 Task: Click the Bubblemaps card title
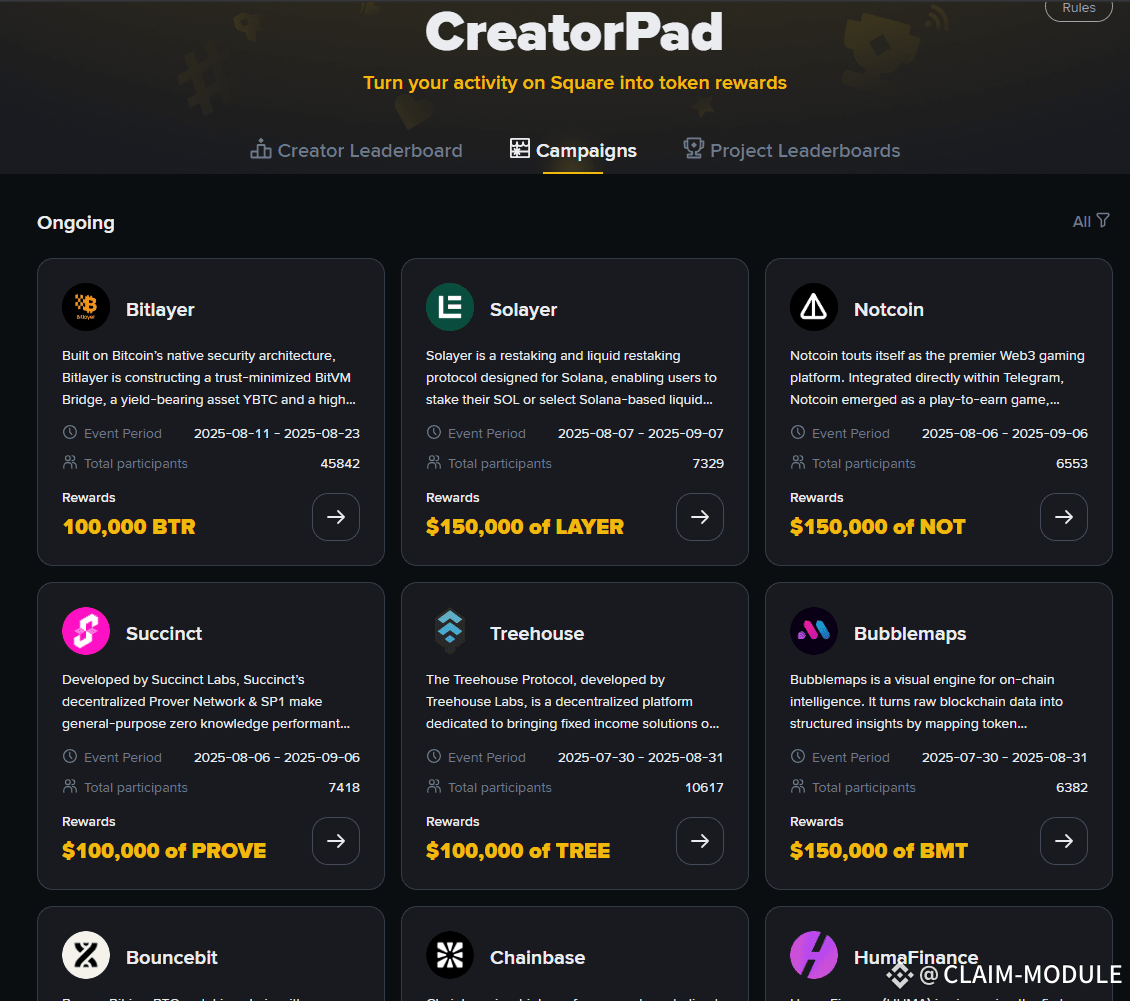[909, 633]
